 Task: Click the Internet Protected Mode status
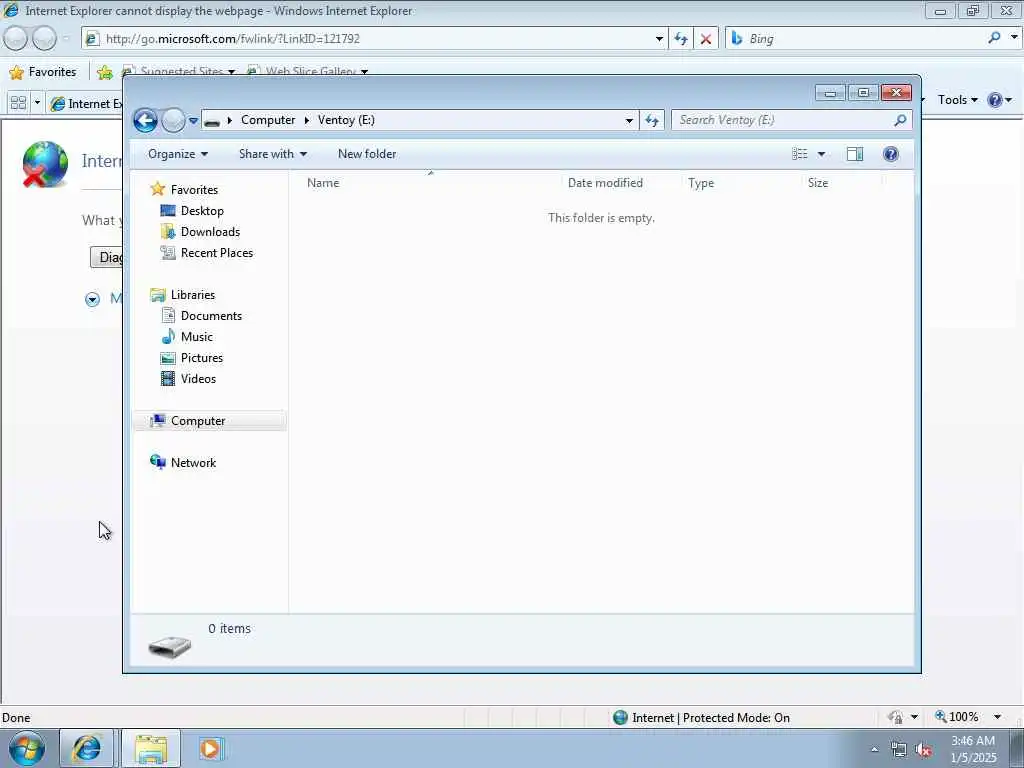coord(701,718)
